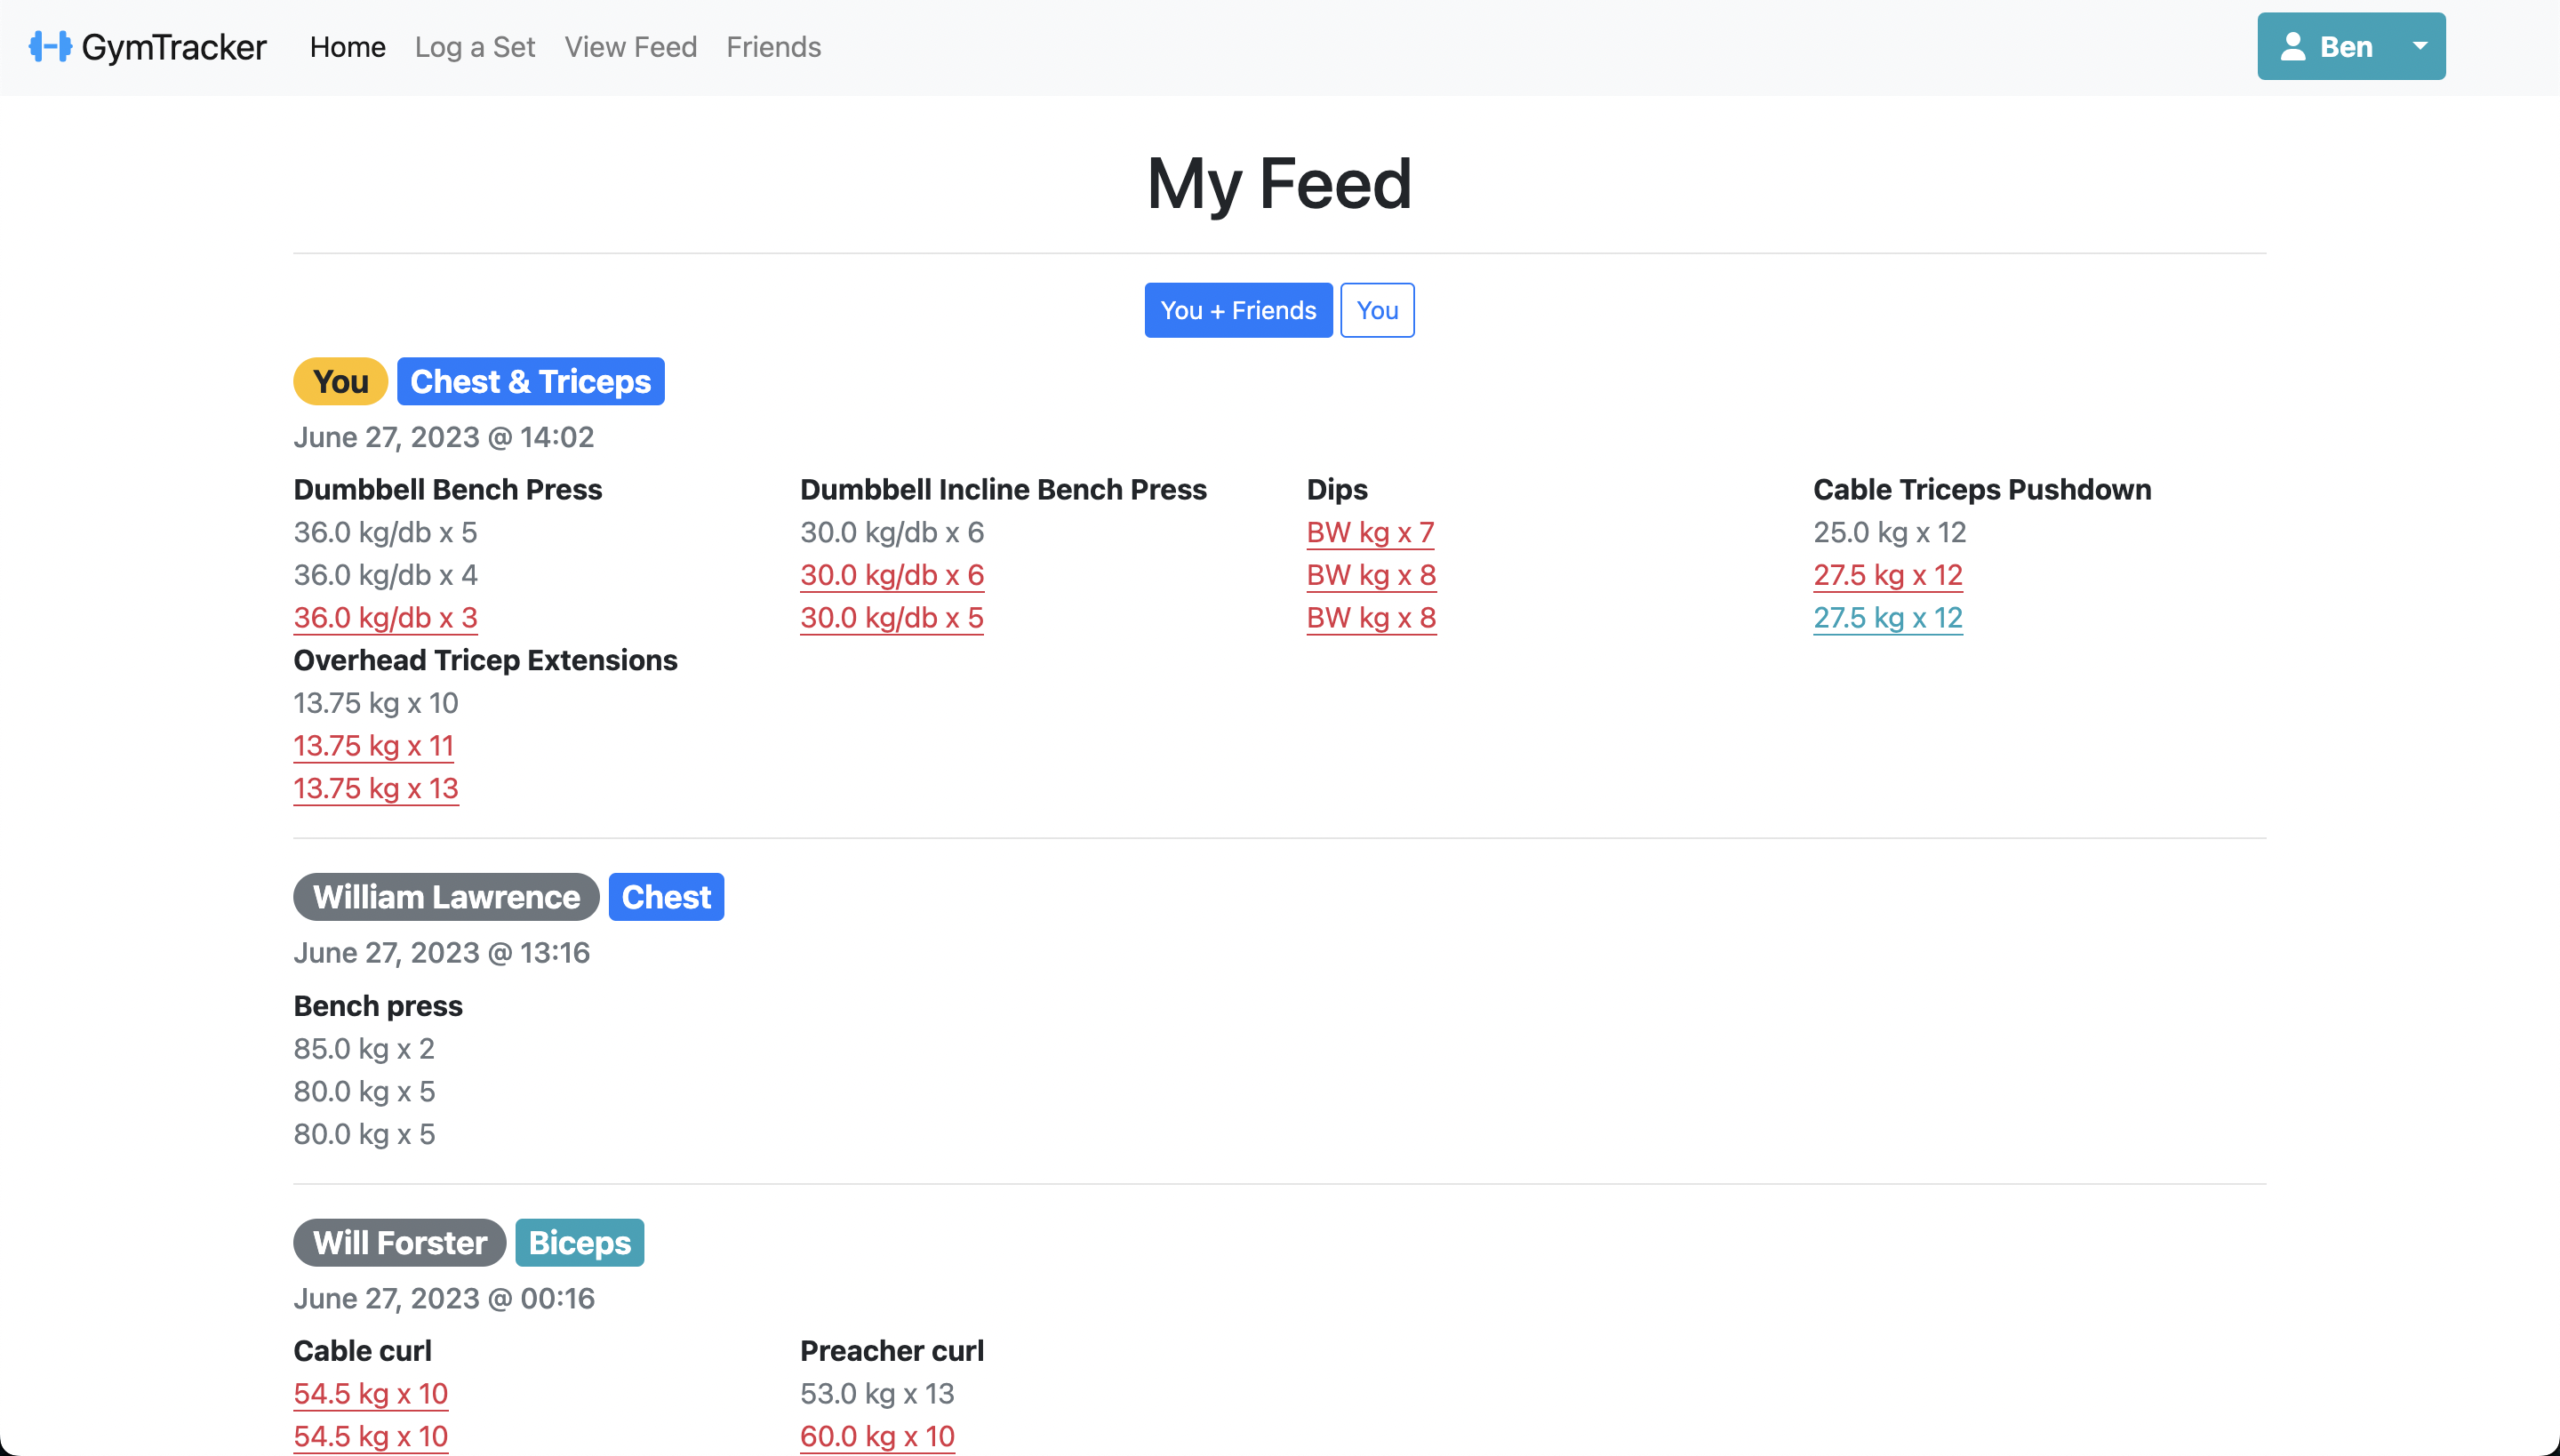Navigate to the Friends page
The width and height of the screenshot is (2560, 1456).
[x=773, y=47]
